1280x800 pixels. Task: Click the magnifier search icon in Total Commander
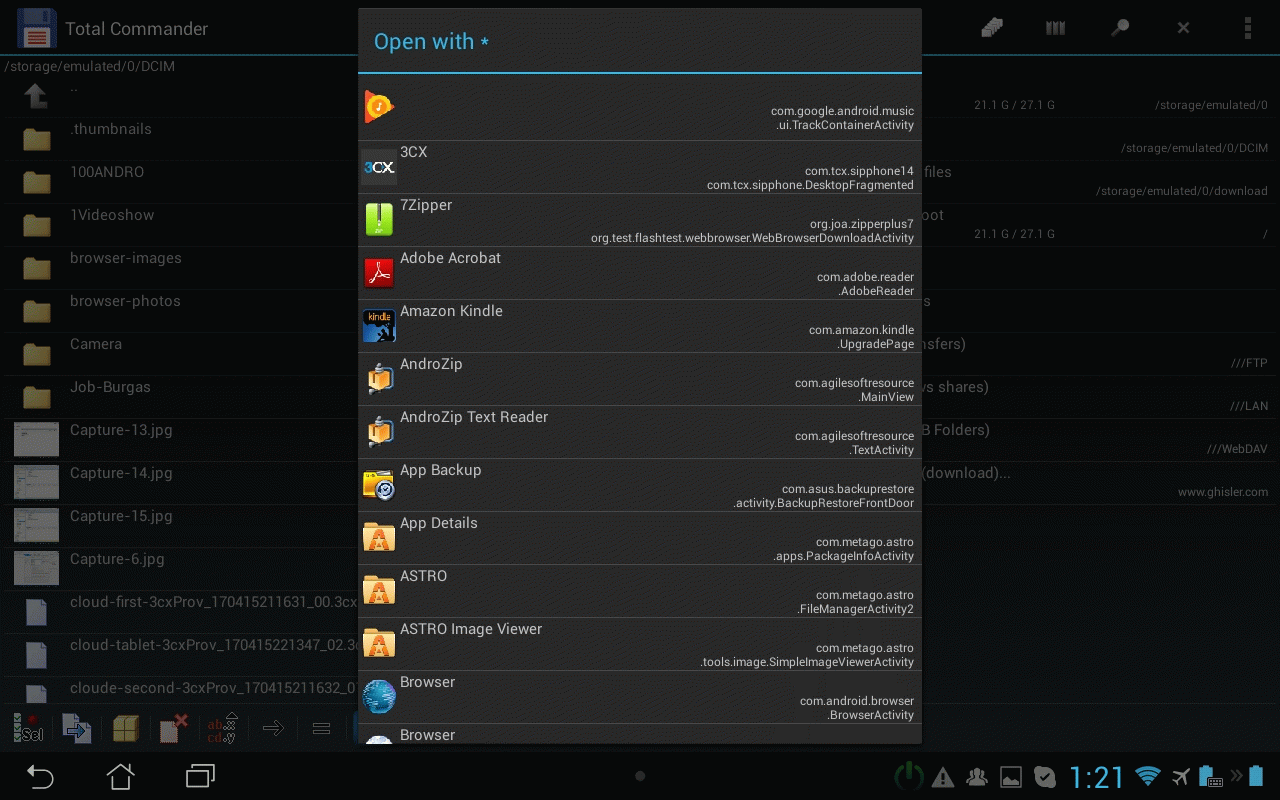1120,28
